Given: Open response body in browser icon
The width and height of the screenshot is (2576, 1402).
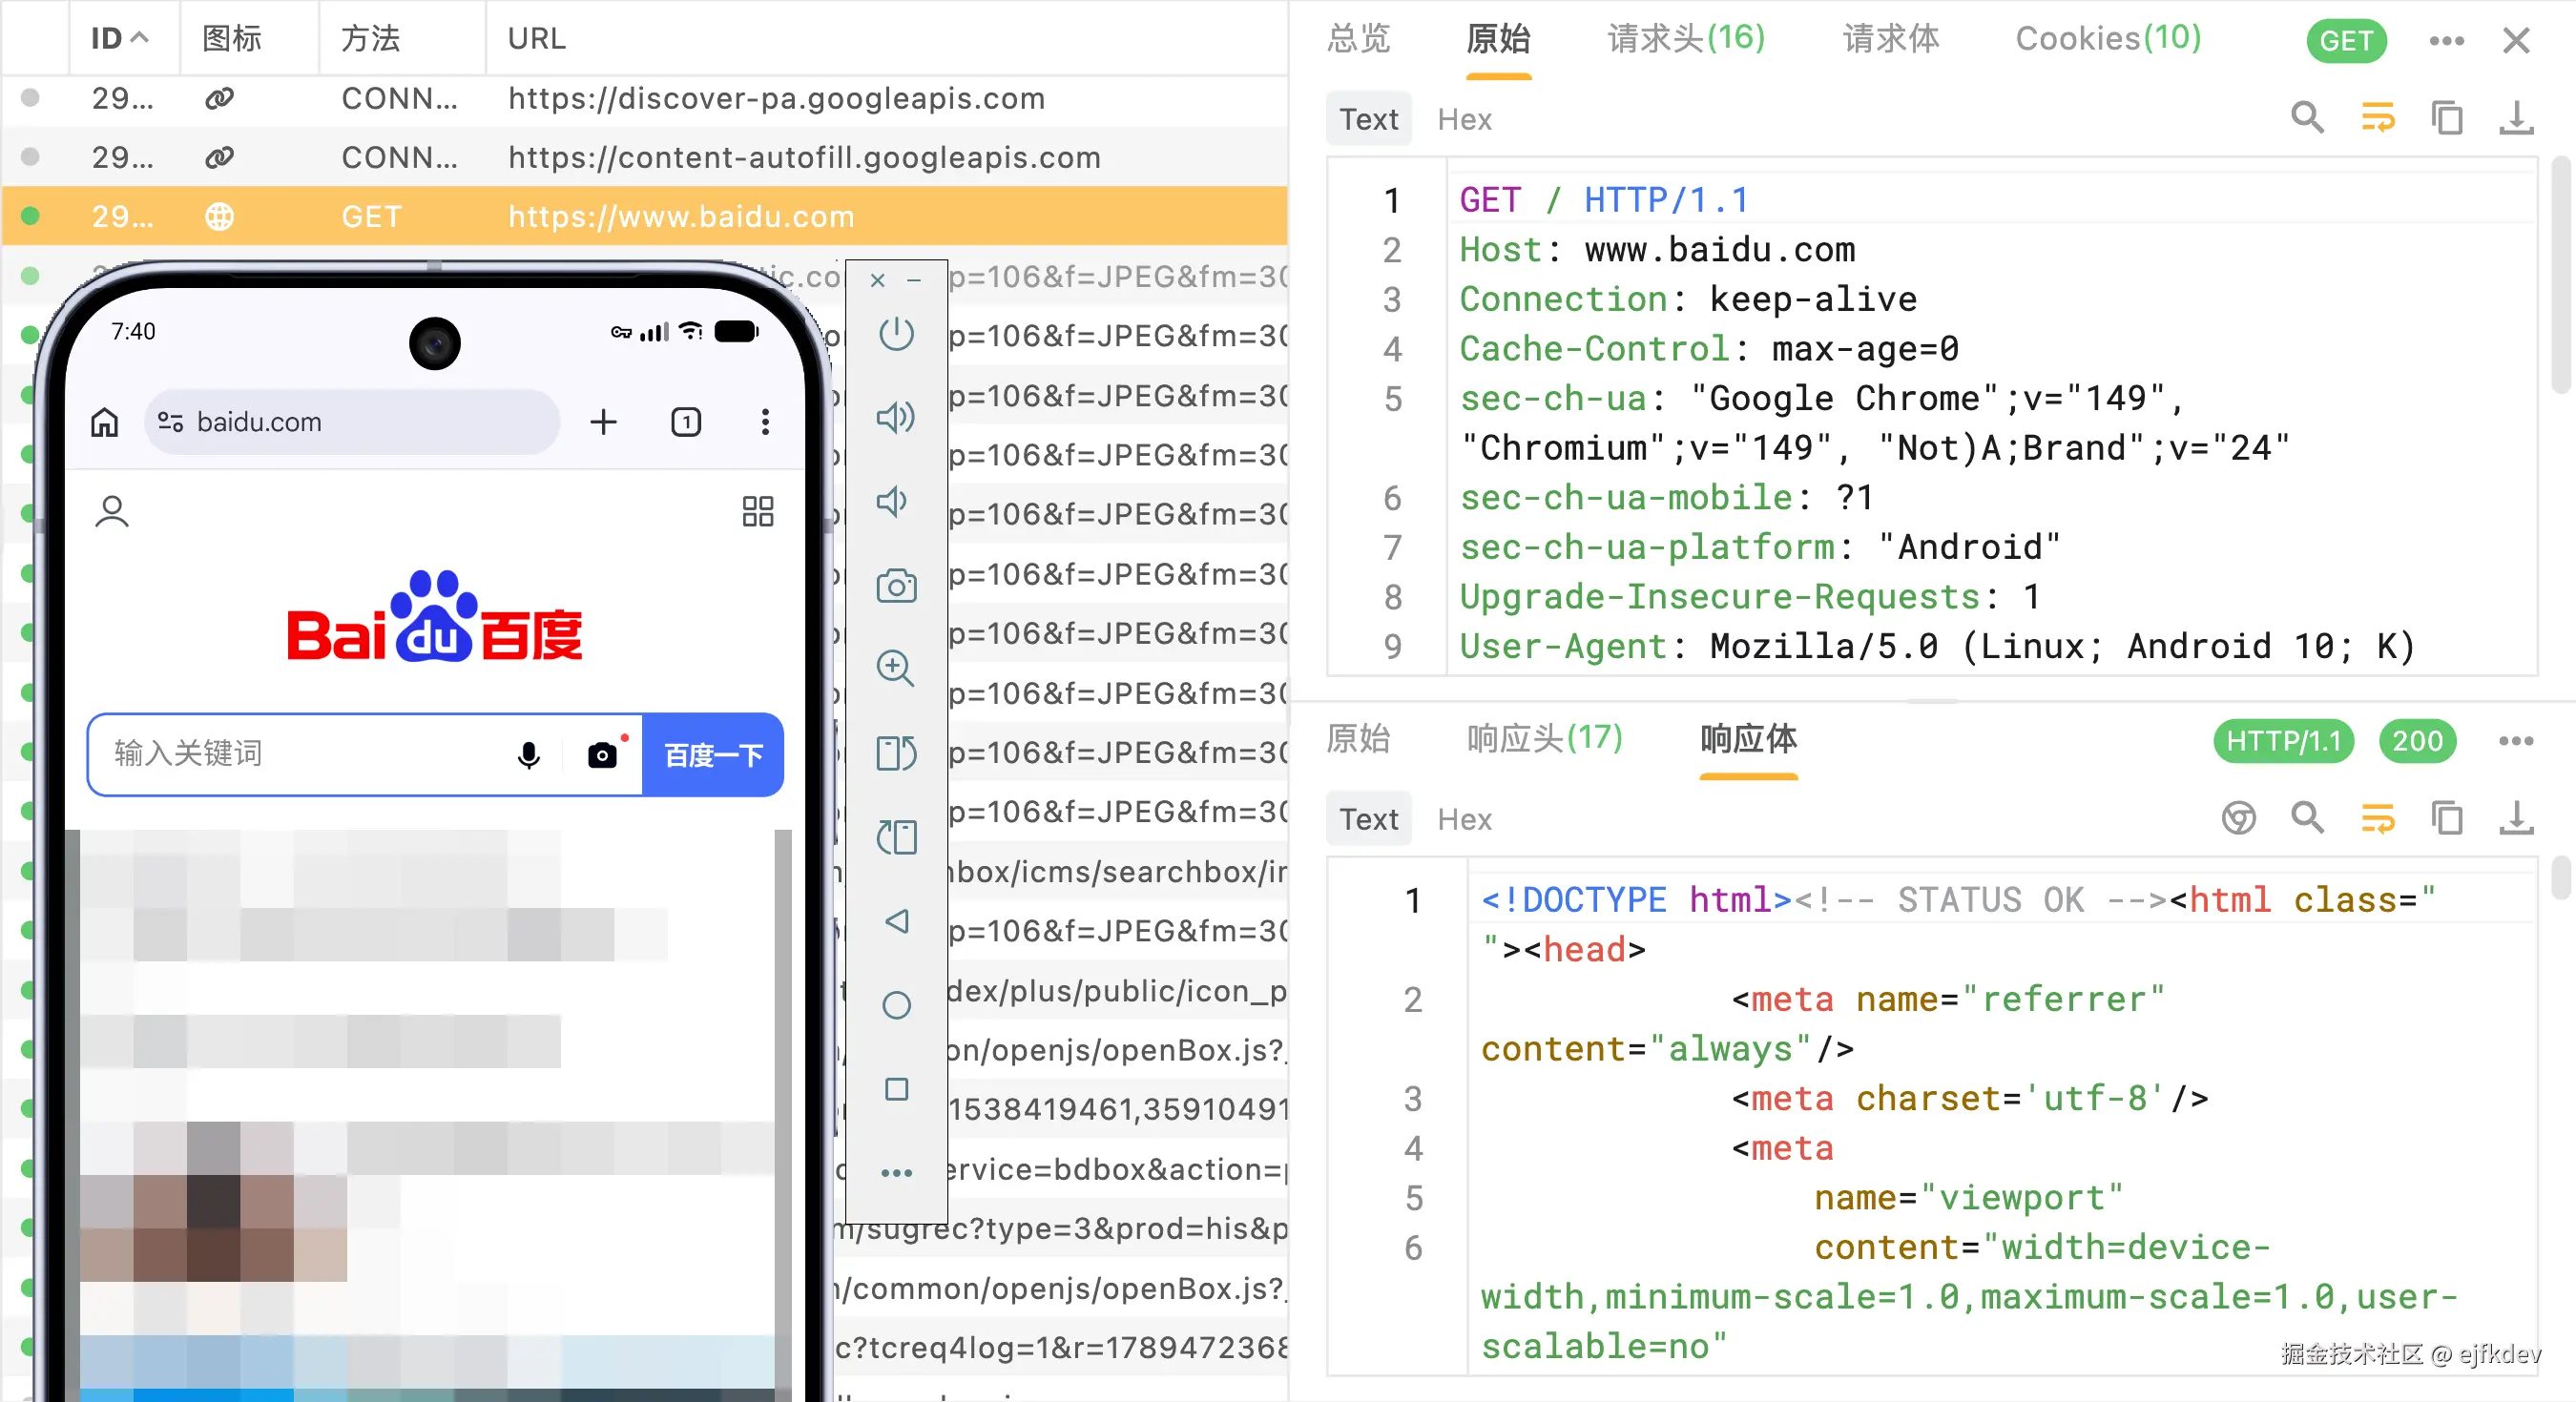Looking at the screenshot, I should tap(2239, 818).
